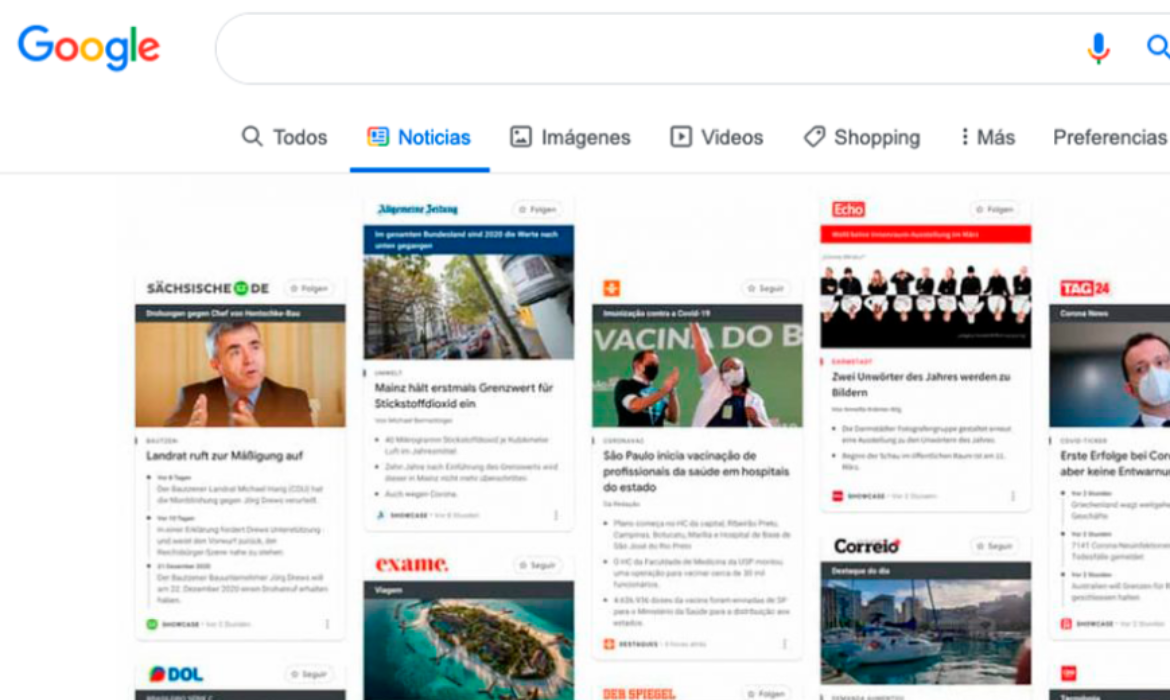Viewport: 1170px width, 700px height.
Task: Open three-dot menu on Landrat card
Action: pos(327,624)
